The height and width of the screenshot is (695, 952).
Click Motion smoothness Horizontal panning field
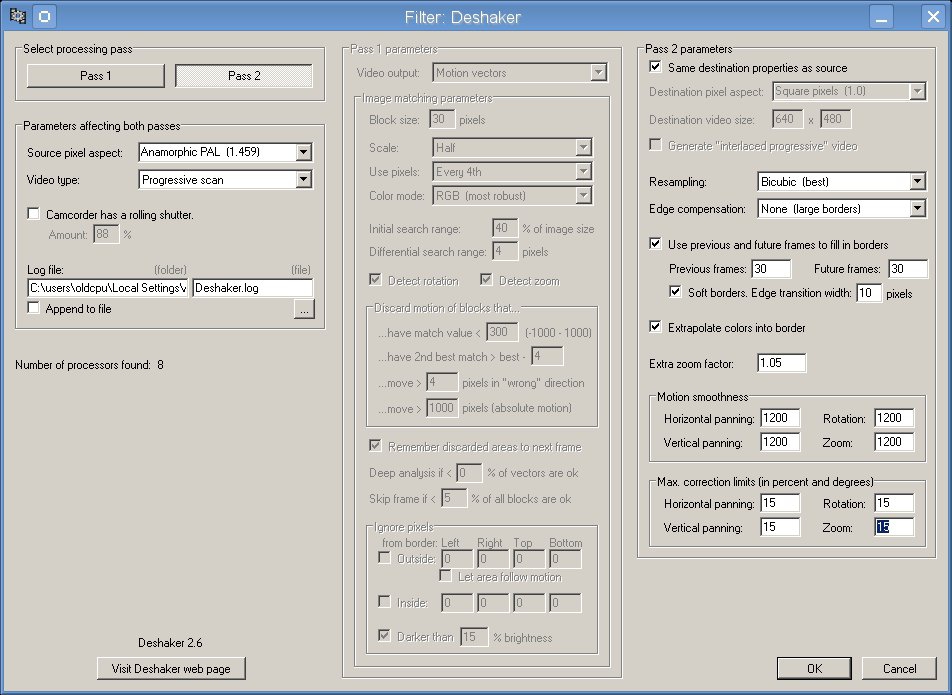pos(780,418)
